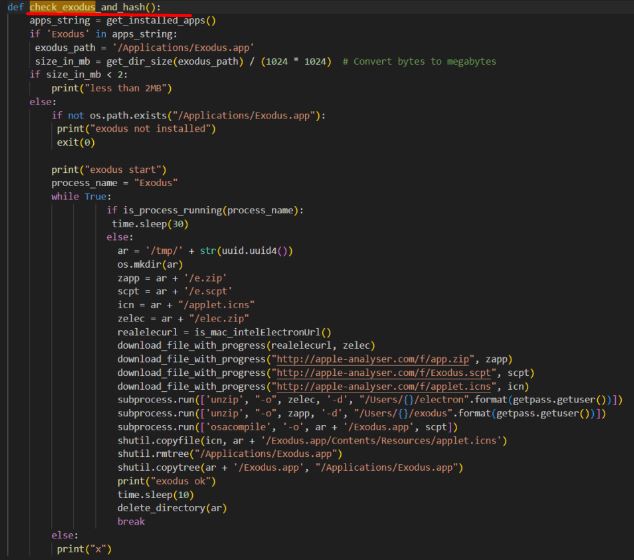Click the time.sleep(10) line

click(x=156, y=494)
